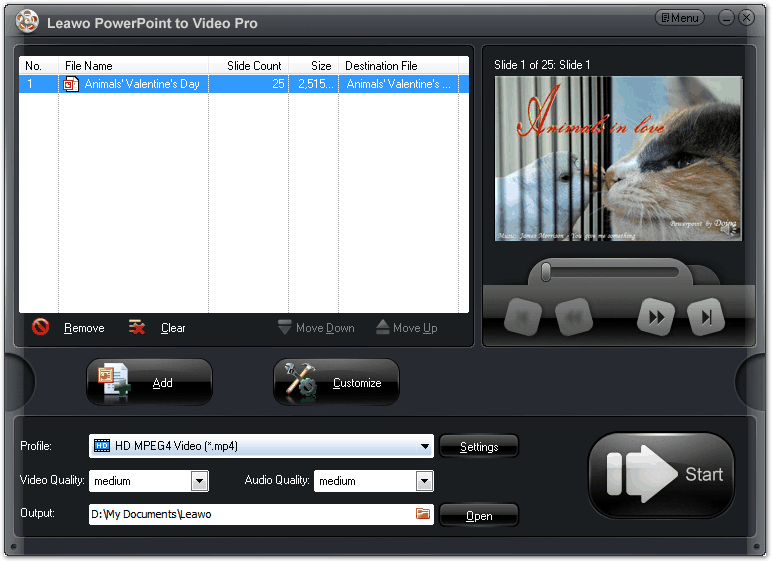Open the Menu button in title bar
This screenshot has width=772, height=561.
(x=680, y=18)
